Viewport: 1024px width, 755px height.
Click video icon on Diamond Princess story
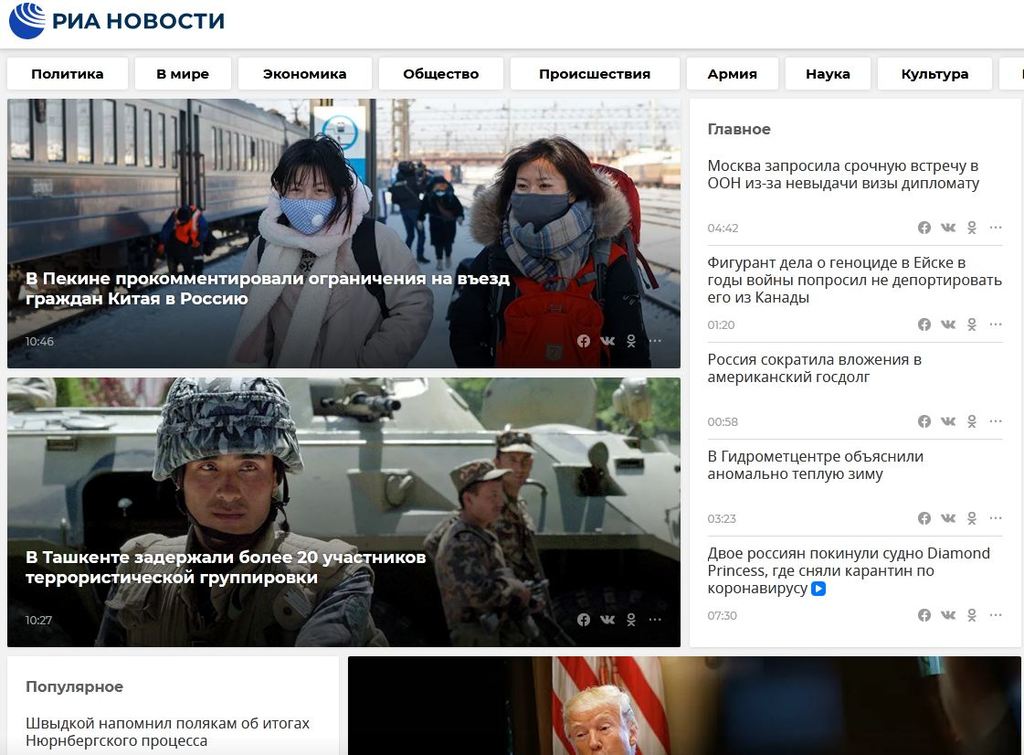[x=818, y=589]
